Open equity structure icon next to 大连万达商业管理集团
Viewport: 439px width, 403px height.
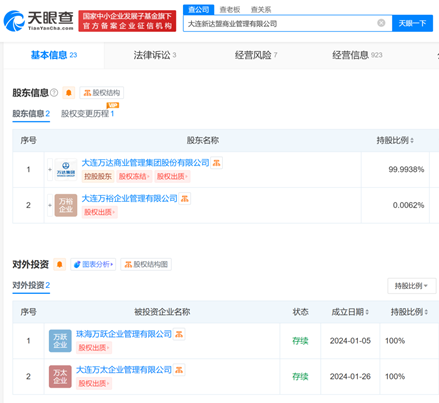point(216,163)
